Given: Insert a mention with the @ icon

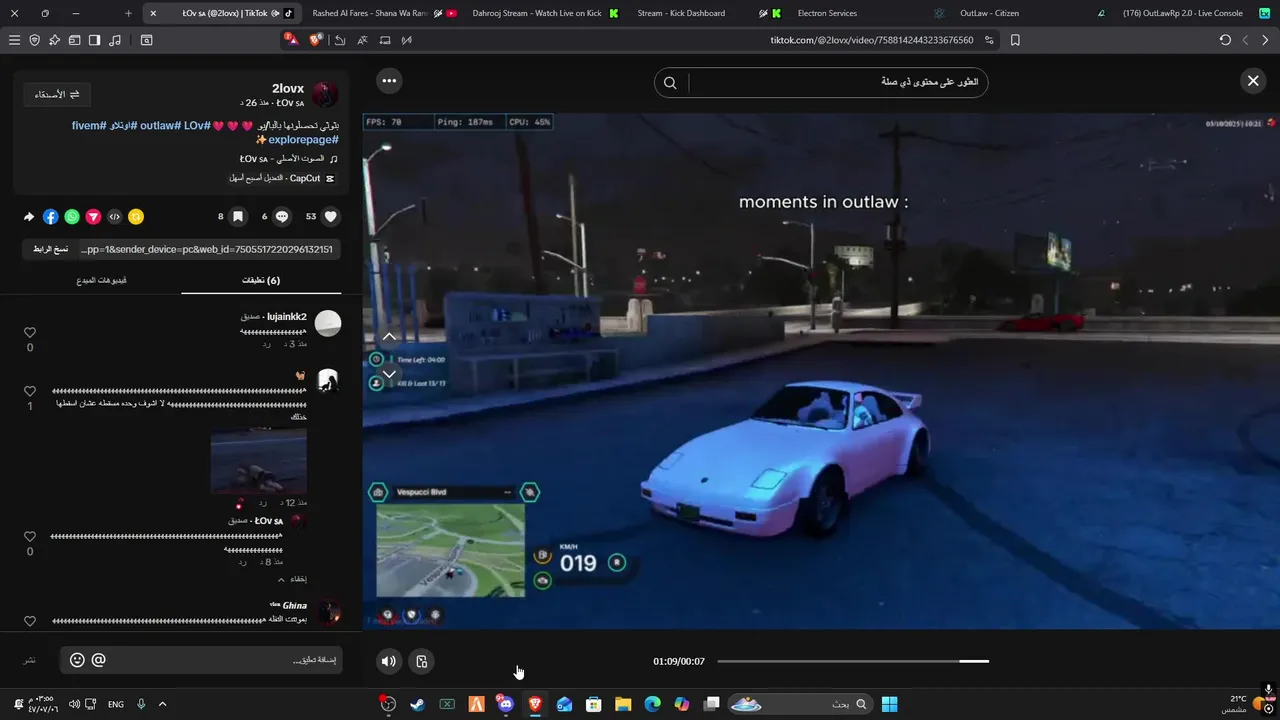Looking at the screenshot, I should coord(98,660).
